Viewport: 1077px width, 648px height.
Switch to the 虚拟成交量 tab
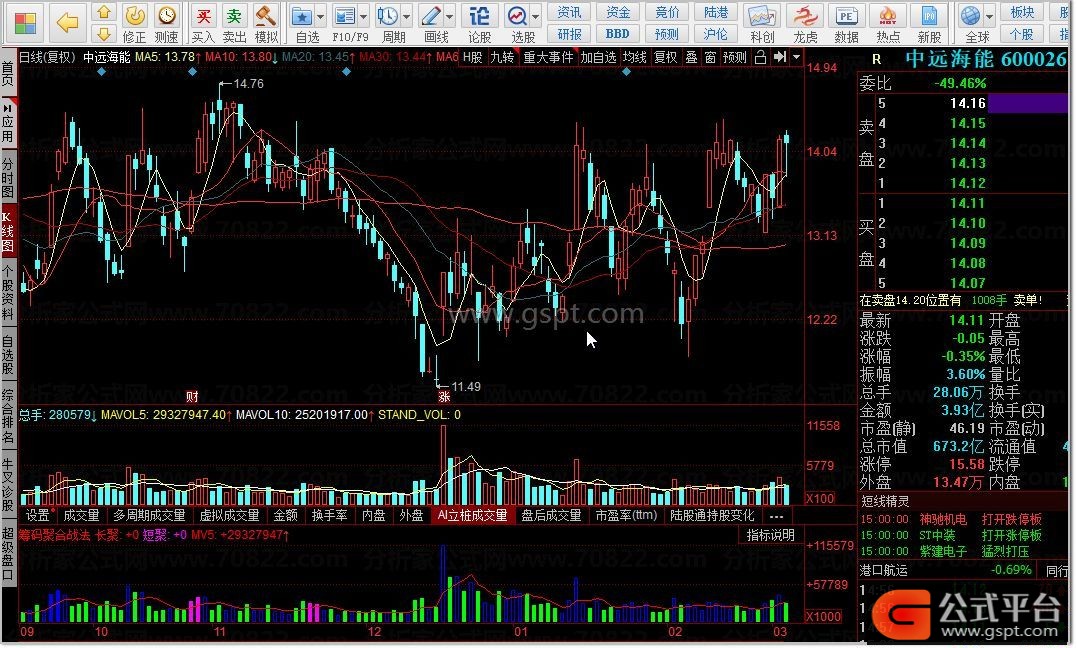(x=229, y=515)
